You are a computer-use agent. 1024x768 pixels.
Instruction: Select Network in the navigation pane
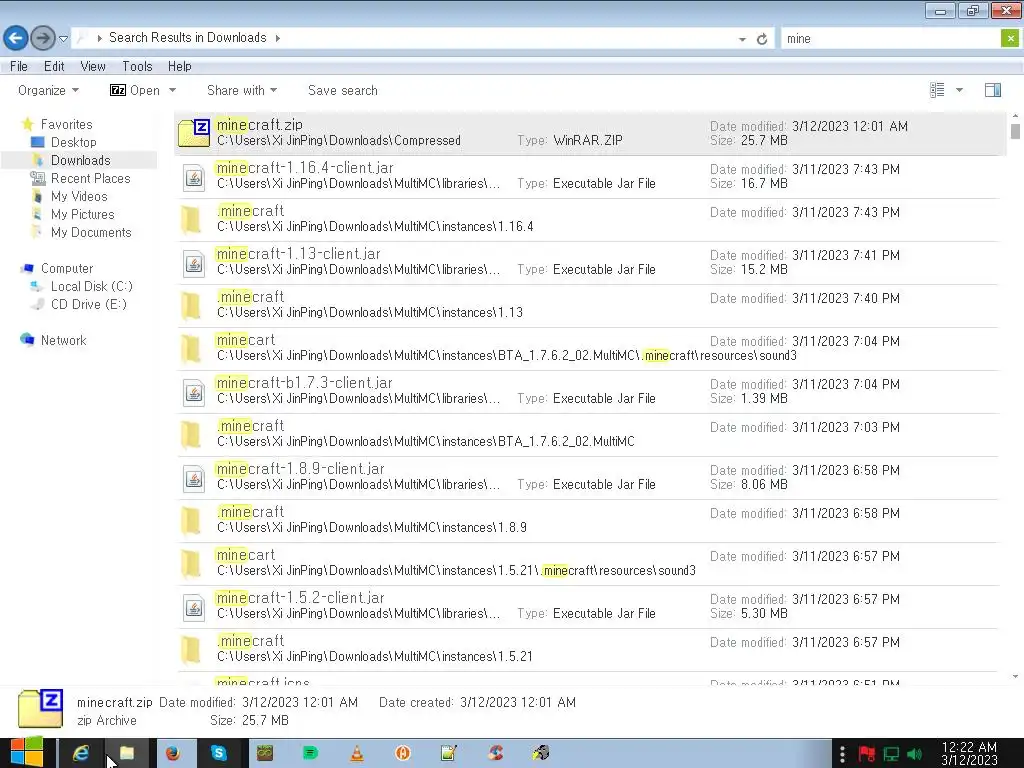pyautogui.click(x=63, y=340)
